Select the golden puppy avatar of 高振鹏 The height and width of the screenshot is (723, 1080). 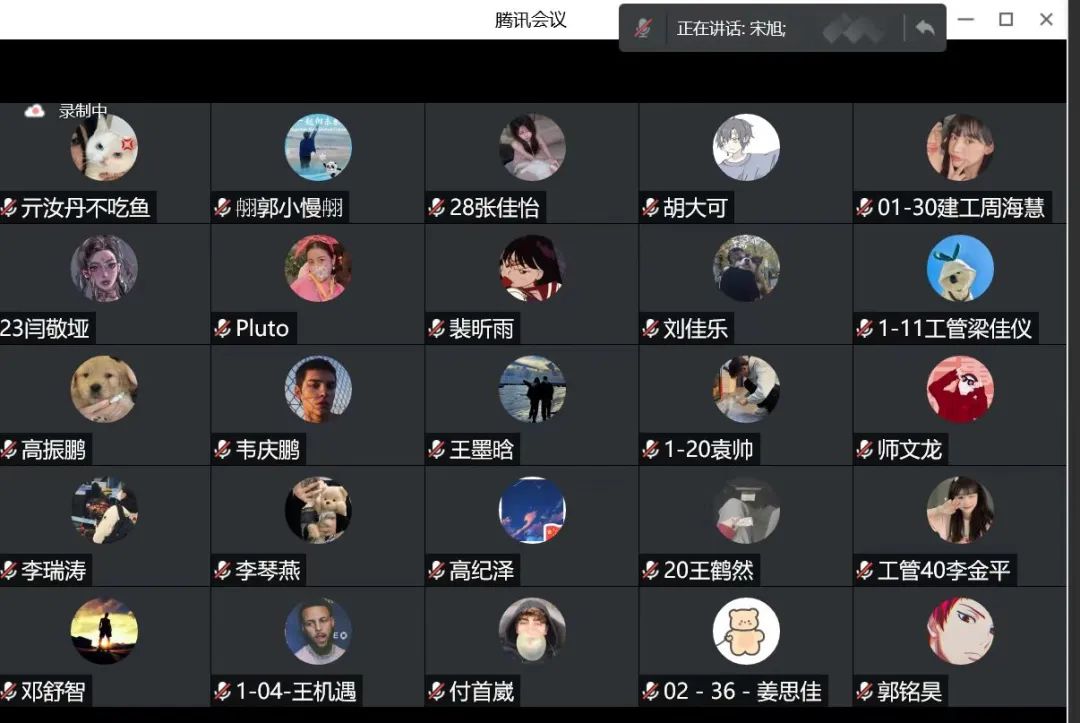[x=104, y=389]
